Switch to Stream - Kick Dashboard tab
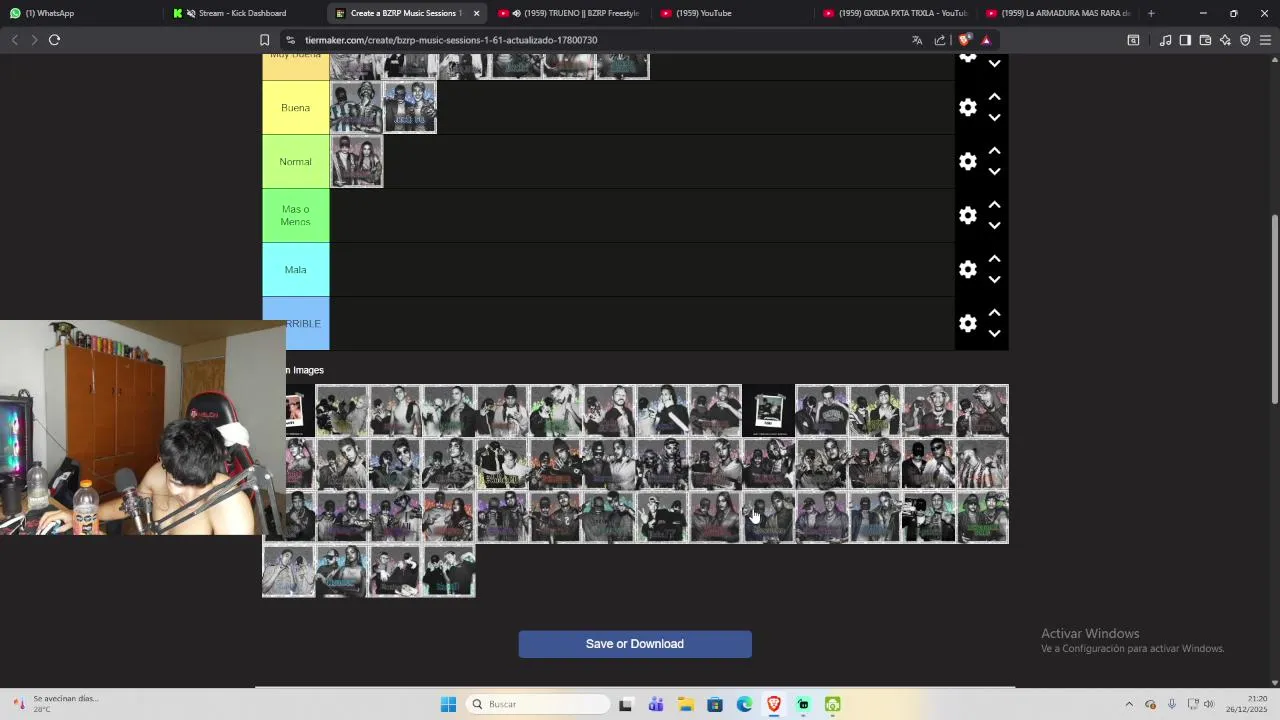 [242, 13]
